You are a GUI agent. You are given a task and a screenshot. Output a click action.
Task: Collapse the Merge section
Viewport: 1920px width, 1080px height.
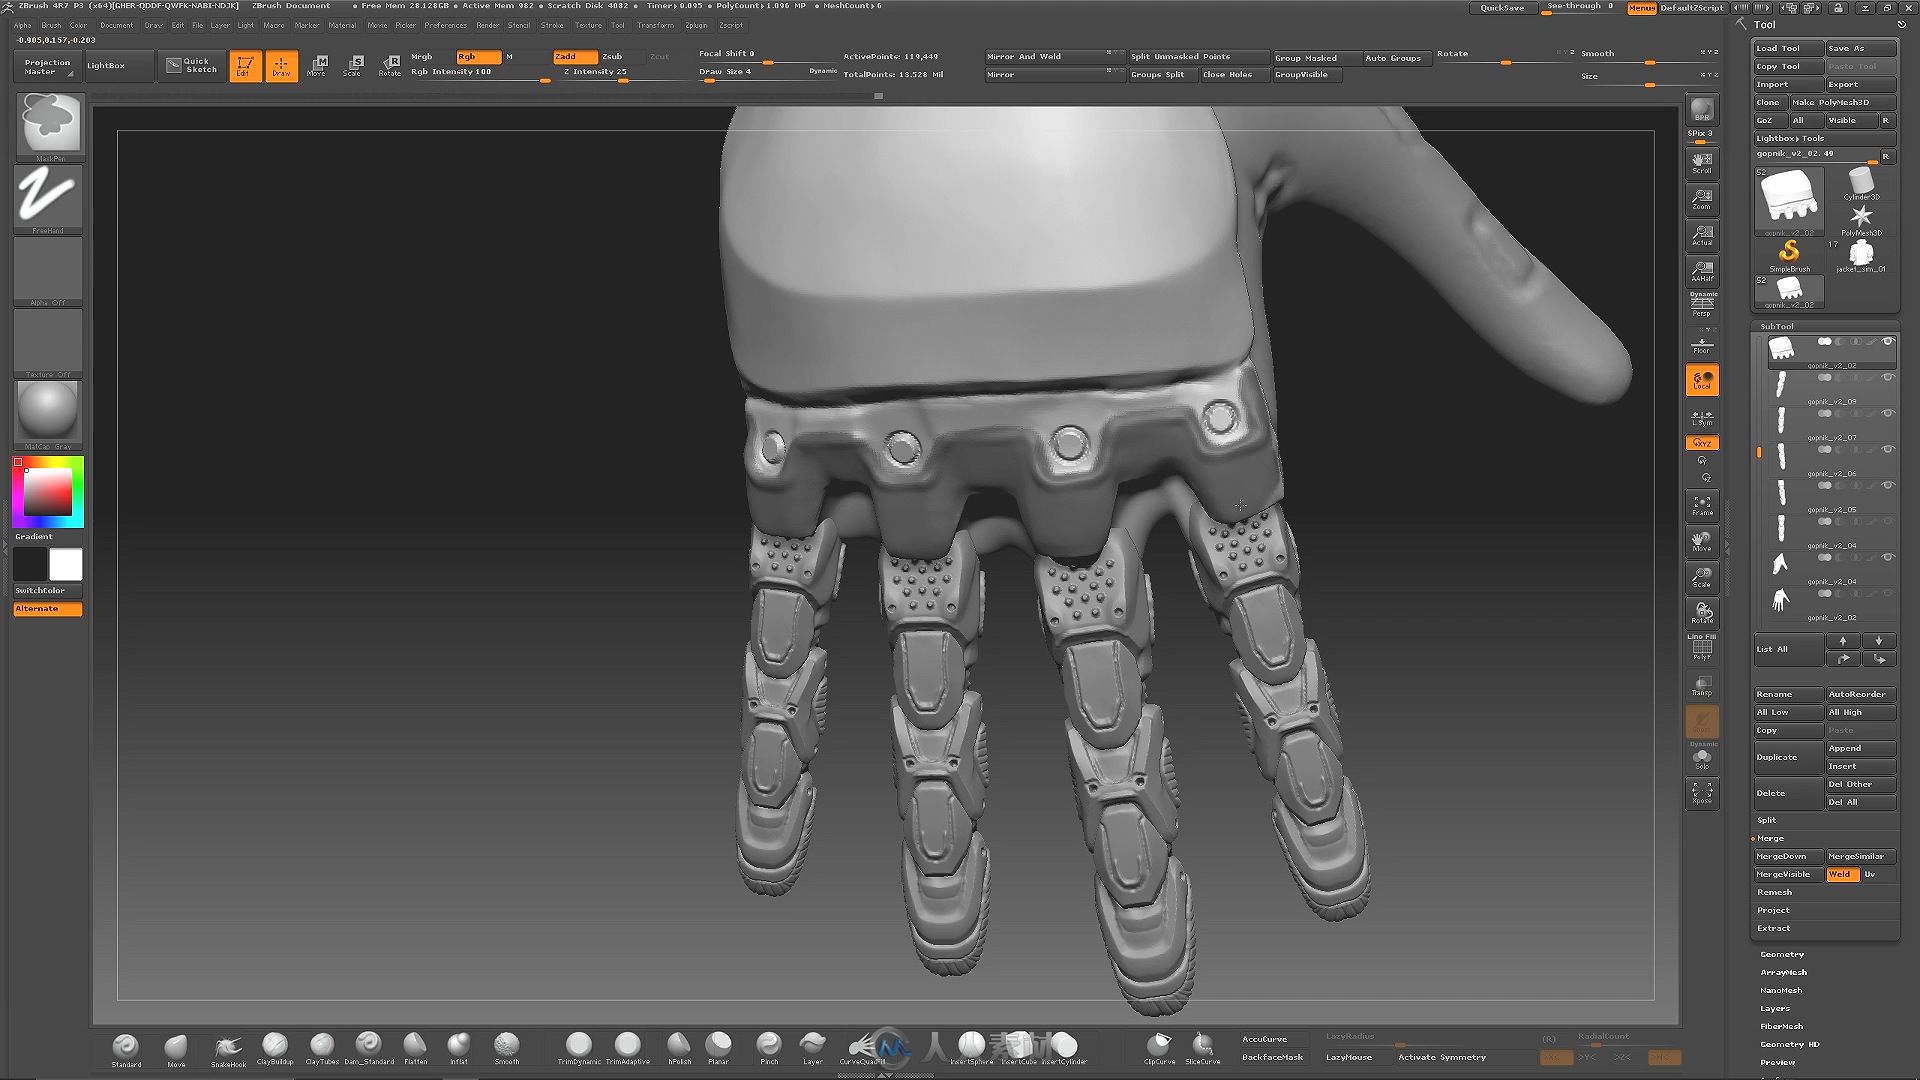(1770, 838)
